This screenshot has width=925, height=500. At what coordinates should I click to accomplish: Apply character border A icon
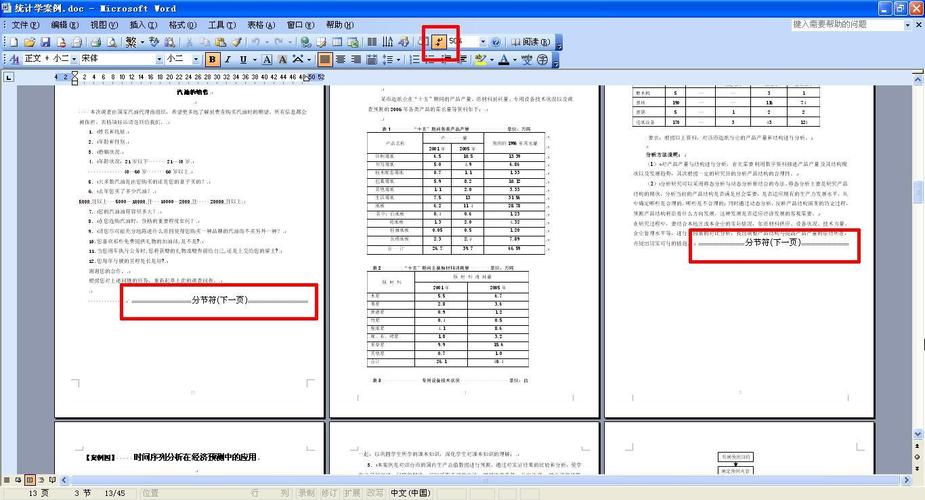(267, 59)
